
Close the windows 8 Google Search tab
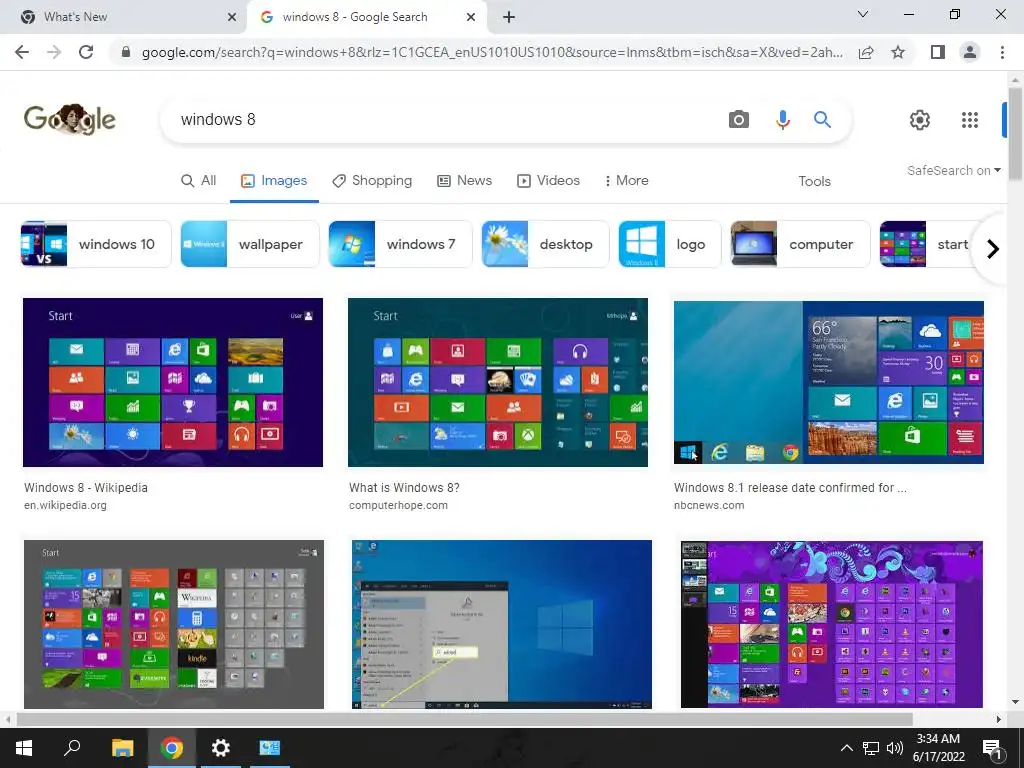pyautogui.click(x=471, y=17)
